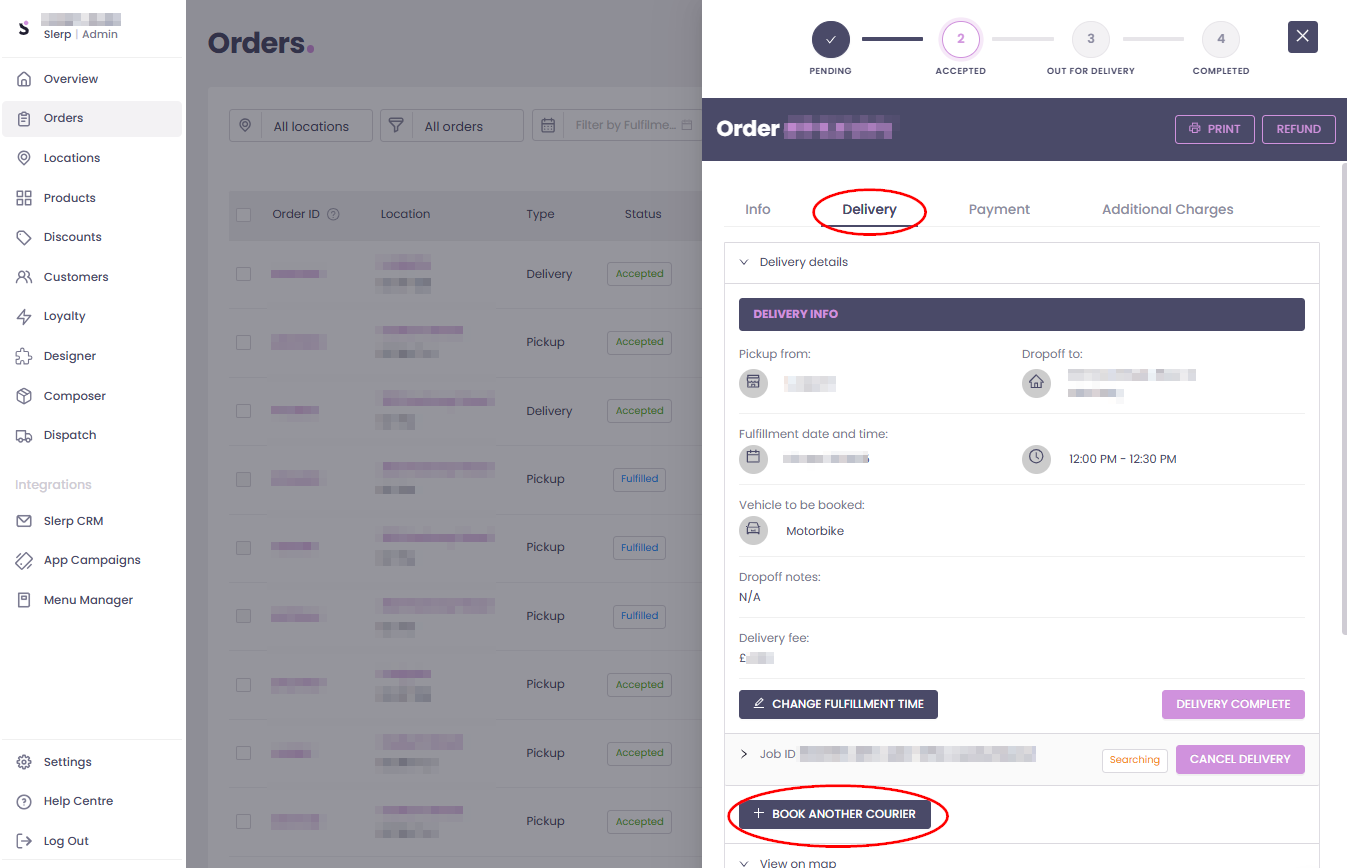
Task: Check the first order row checkbox
Action: pos(243,274)
